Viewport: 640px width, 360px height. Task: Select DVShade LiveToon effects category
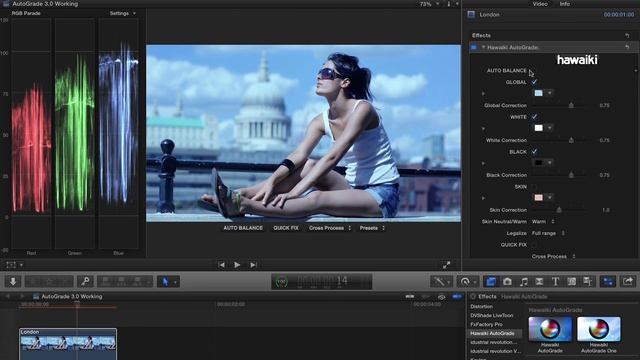(x=491, y=316)
